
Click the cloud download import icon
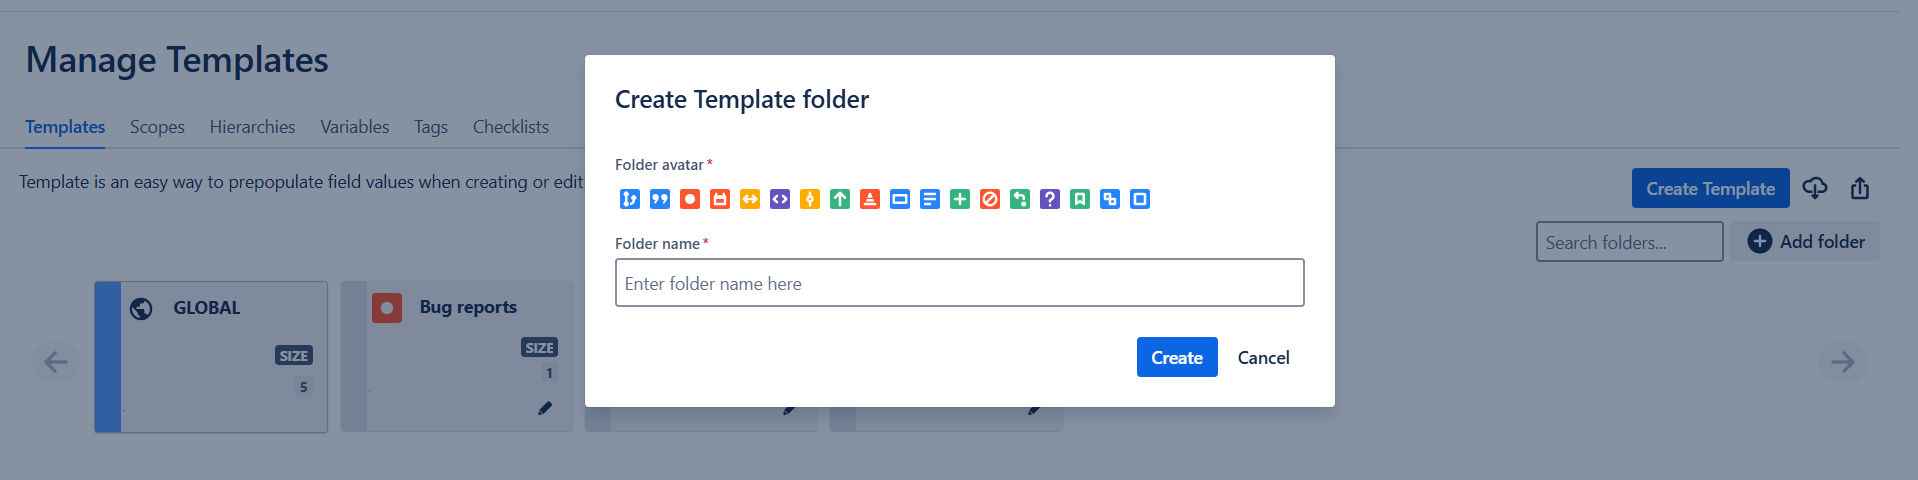point(1815,188)
